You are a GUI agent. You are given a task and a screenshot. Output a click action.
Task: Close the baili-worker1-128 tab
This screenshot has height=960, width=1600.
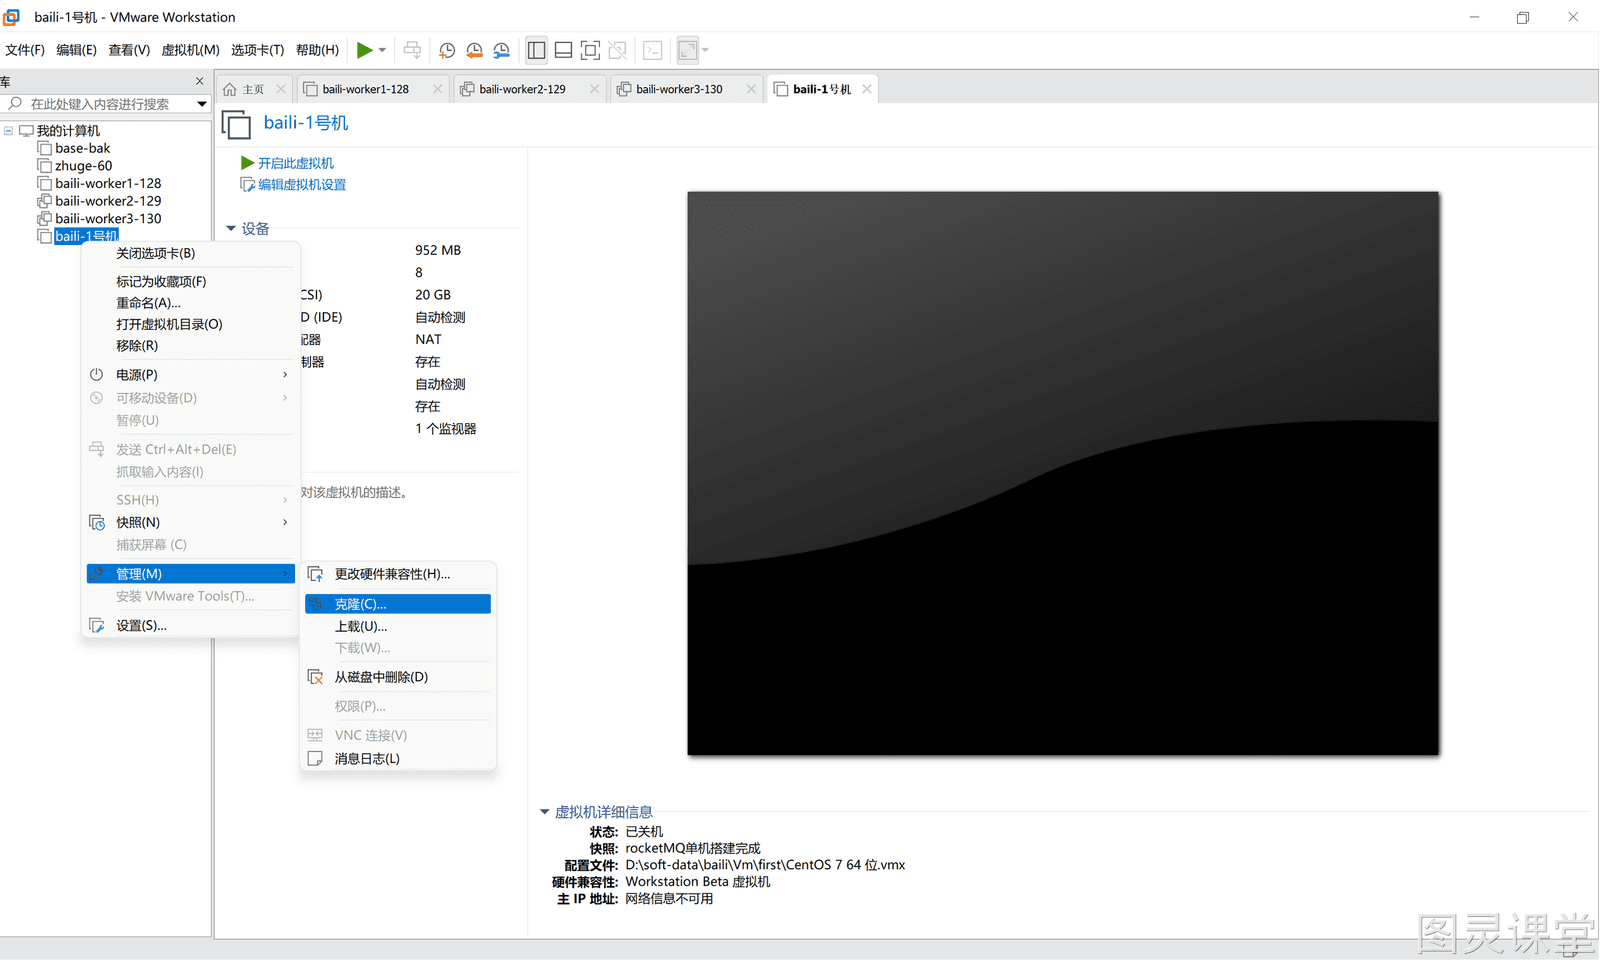coord(437,89)
